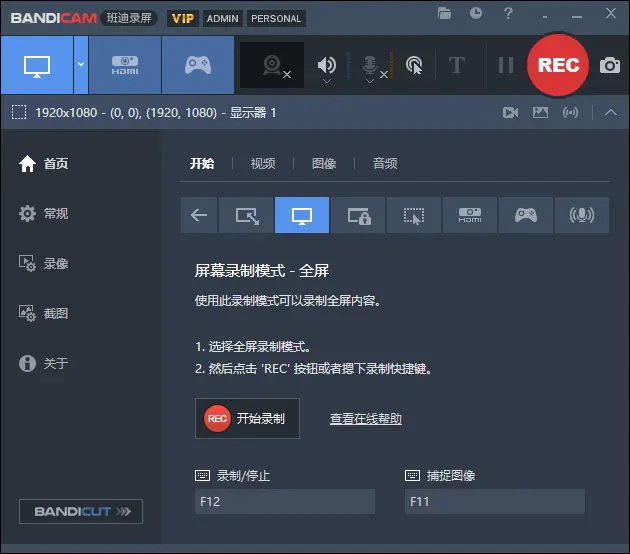Viewport: 630px width, 554px height.
Task: Click the 录制/停止 hotkey field showing F12
Action: pyautogui.click(x=284, y=501)
